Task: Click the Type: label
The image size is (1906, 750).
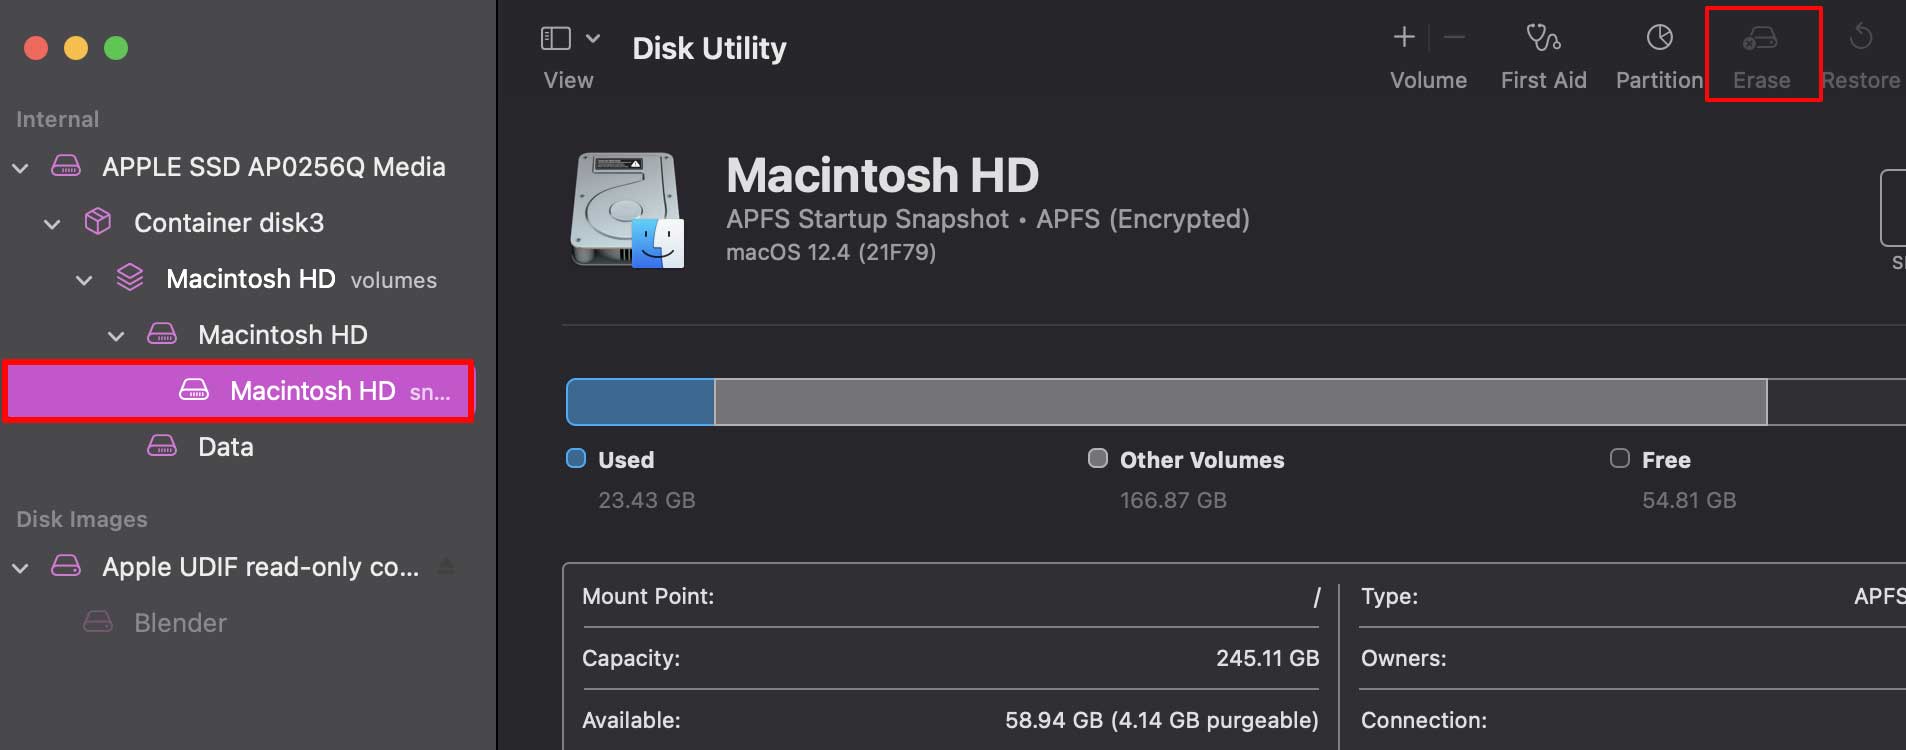Action: point(1389,597)
